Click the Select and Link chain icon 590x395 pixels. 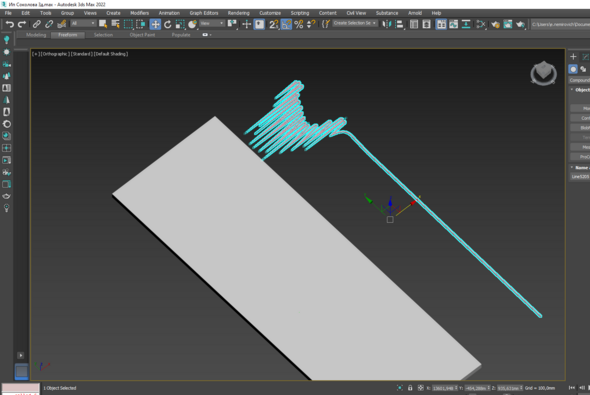pos(36,24)
